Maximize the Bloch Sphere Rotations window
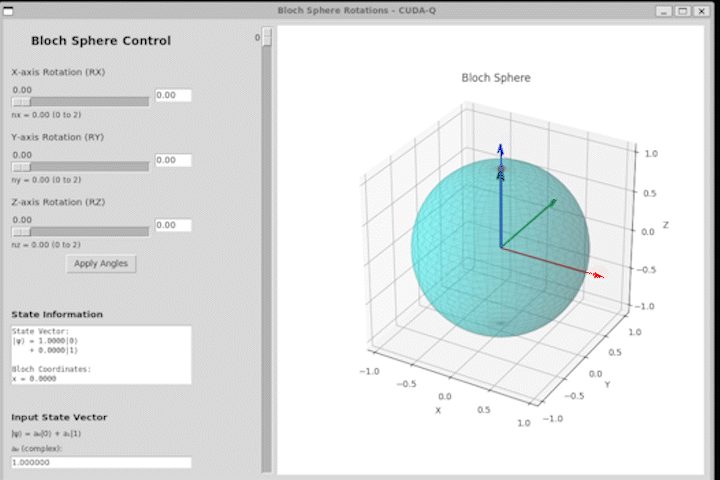720x480 pixels. (x=683, y=11)
